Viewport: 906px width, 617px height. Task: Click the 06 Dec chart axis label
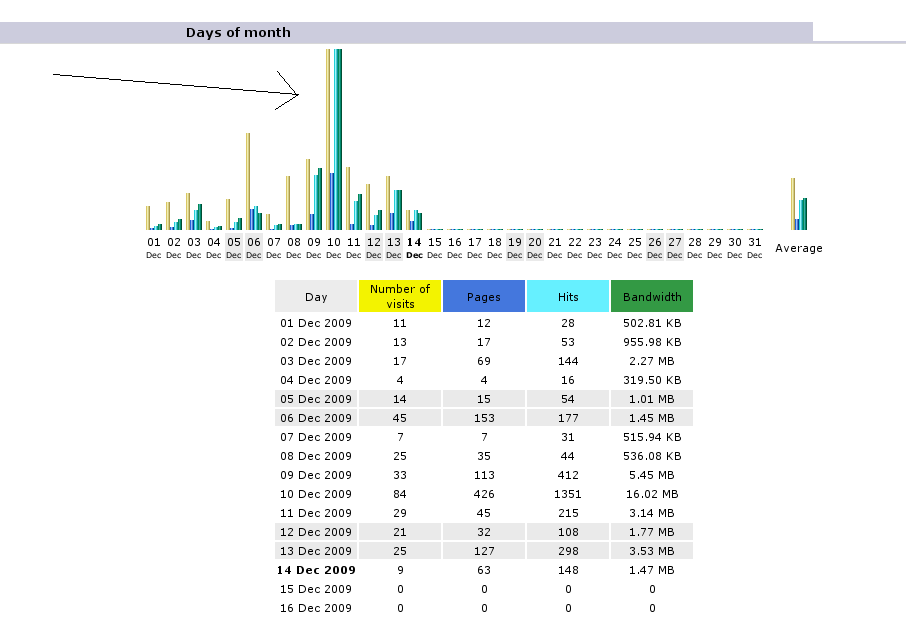(x=254, y=247)
